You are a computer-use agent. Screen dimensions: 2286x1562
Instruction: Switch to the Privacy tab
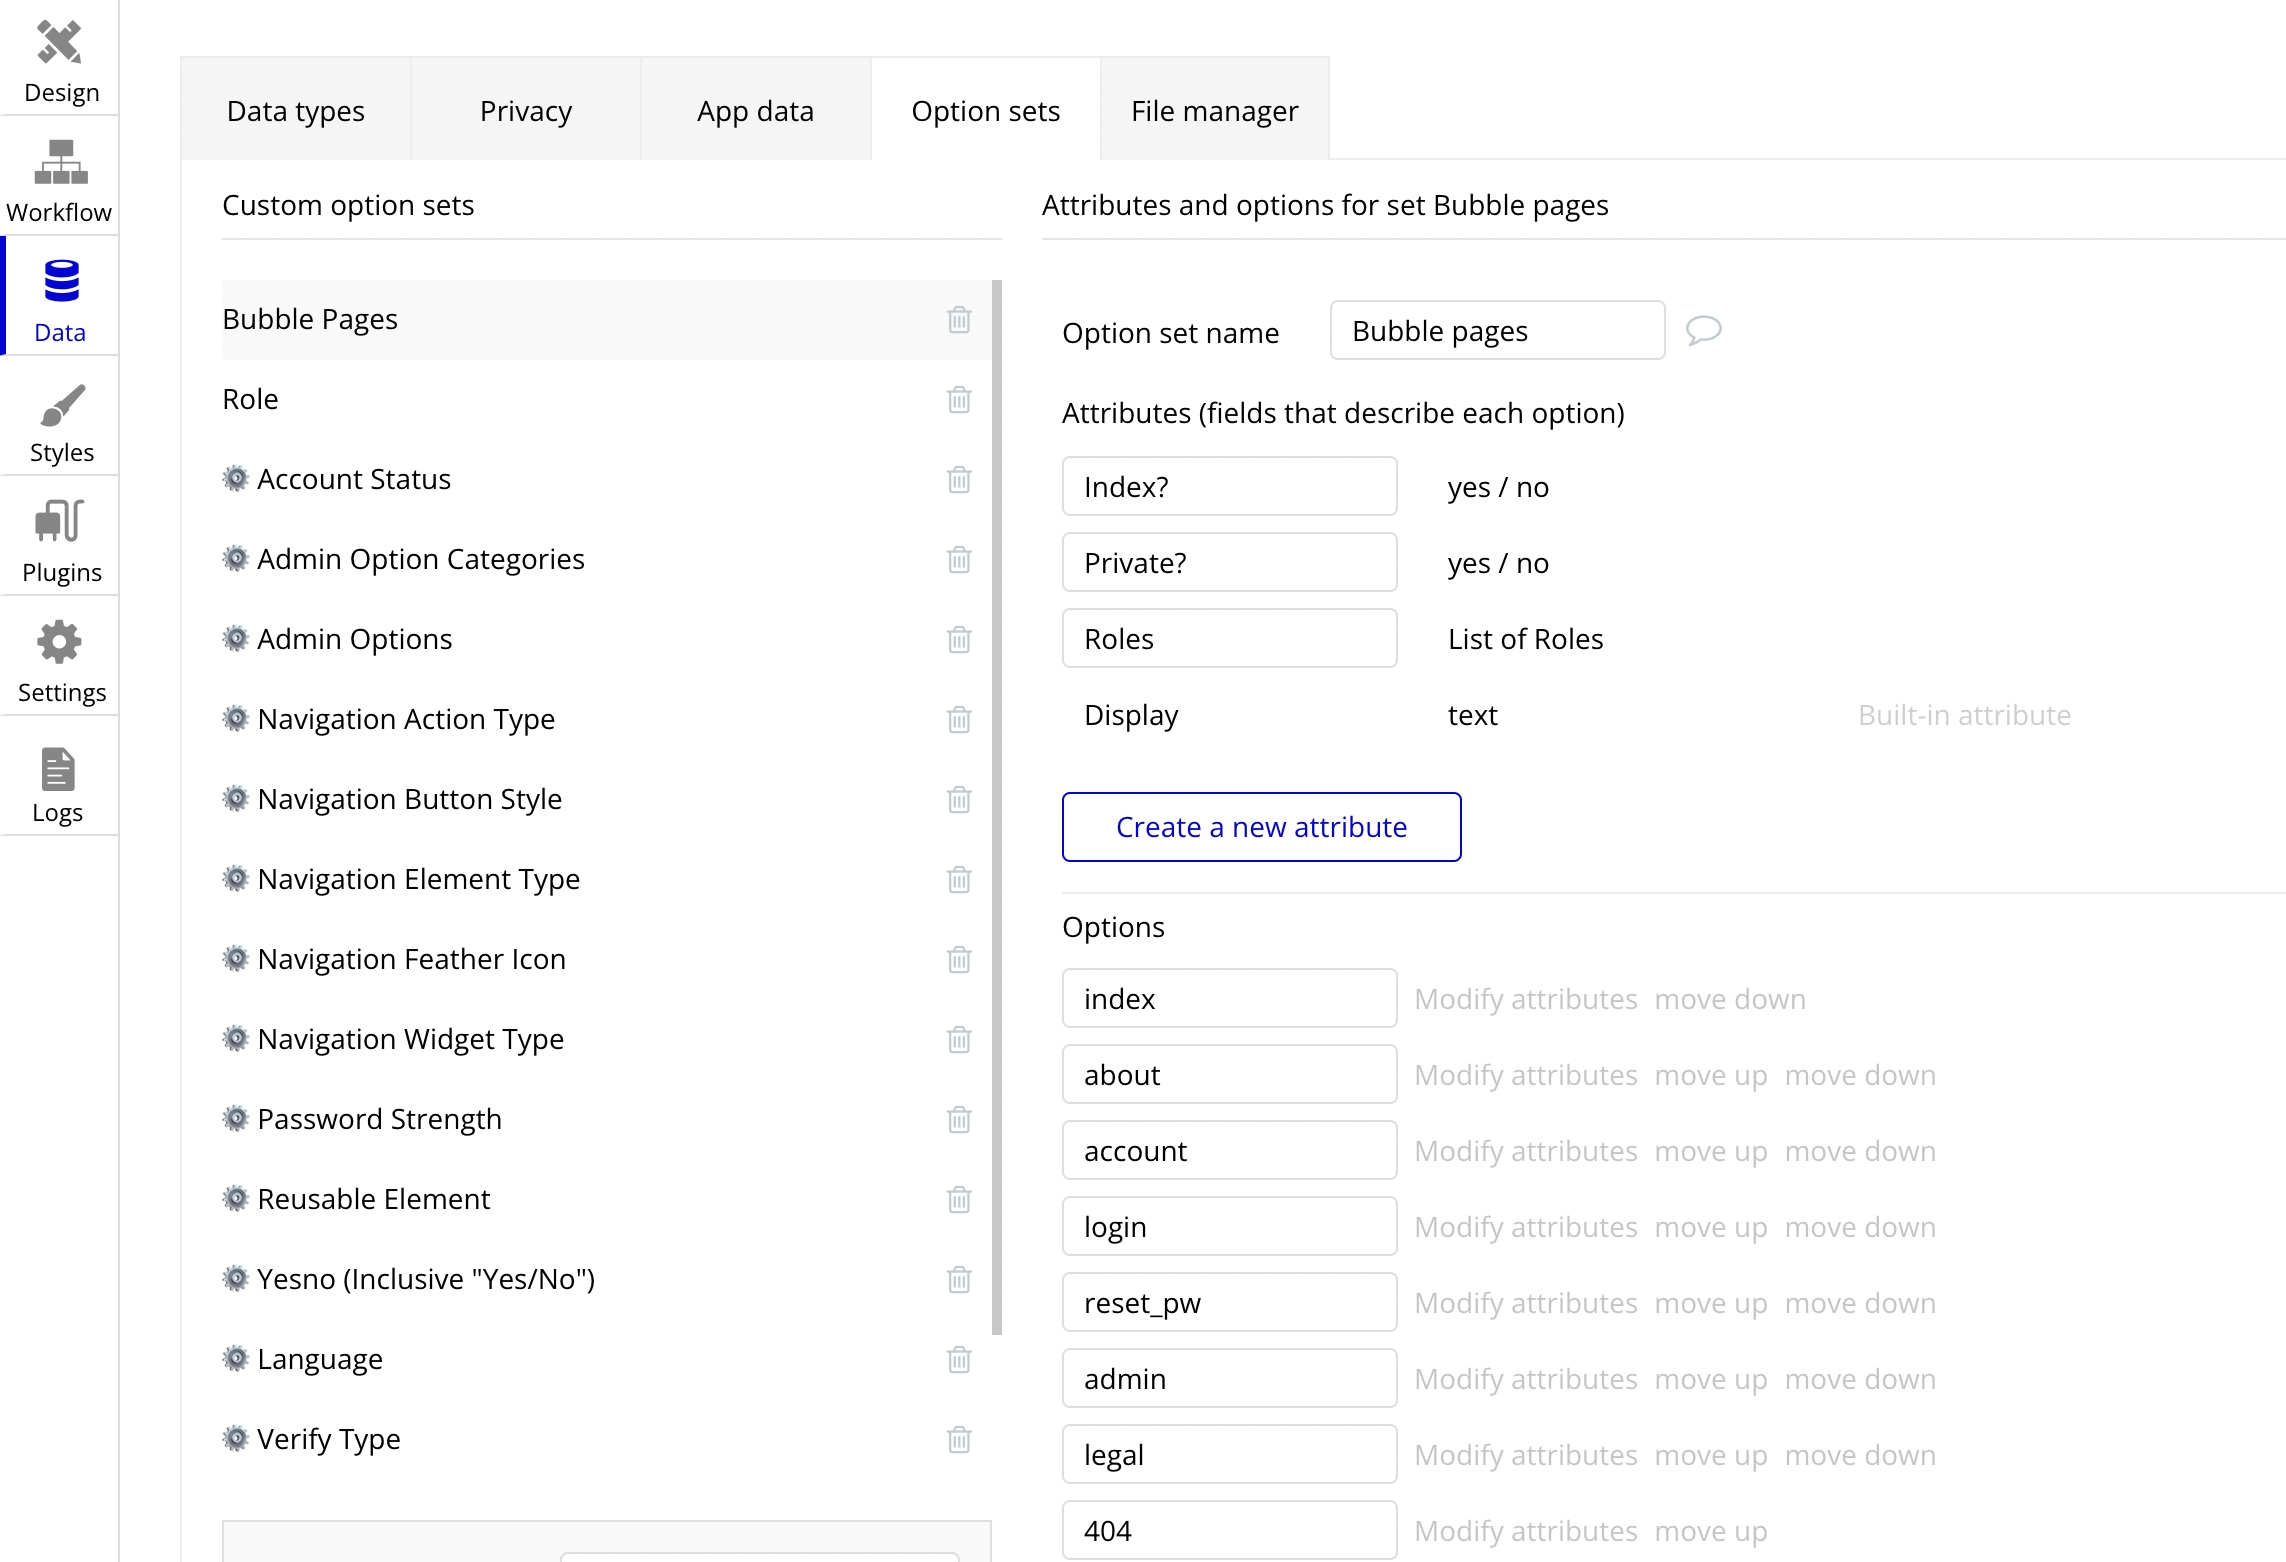pyautogui.click(x=526, y=110)
